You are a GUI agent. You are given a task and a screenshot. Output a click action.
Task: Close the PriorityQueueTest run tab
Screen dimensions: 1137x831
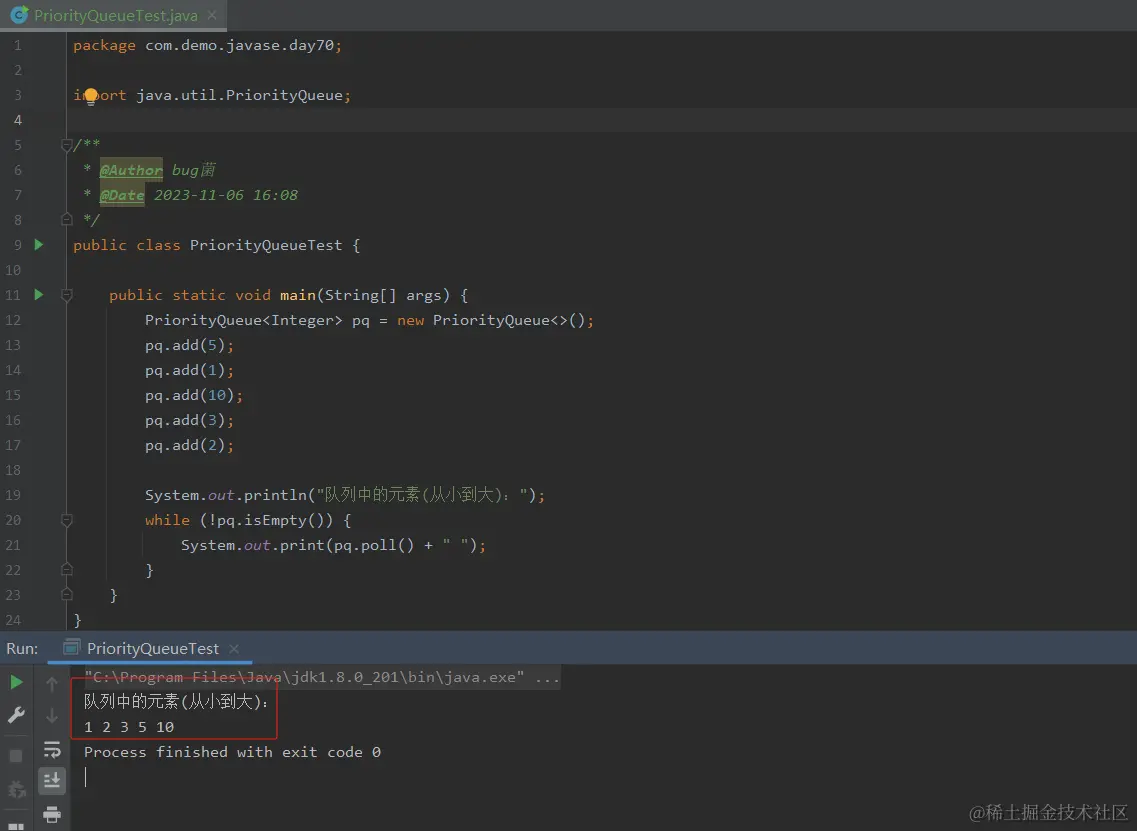pyautogui.click(x=233, y=648)
